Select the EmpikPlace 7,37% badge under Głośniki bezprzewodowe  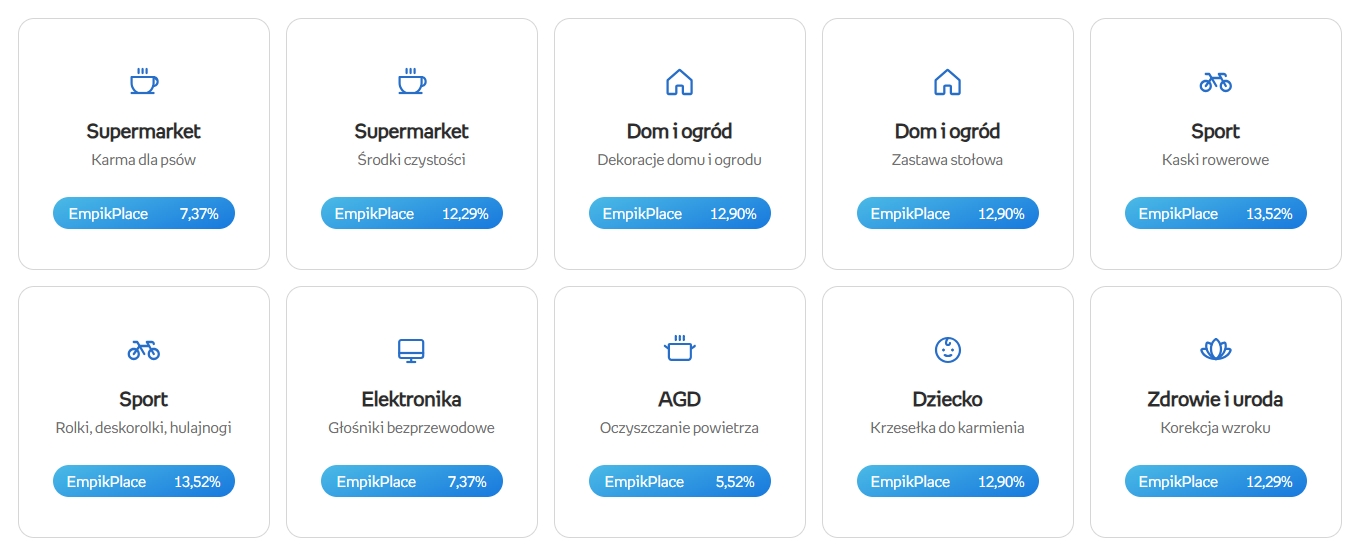pyautogui.click(x=412, y=481)
